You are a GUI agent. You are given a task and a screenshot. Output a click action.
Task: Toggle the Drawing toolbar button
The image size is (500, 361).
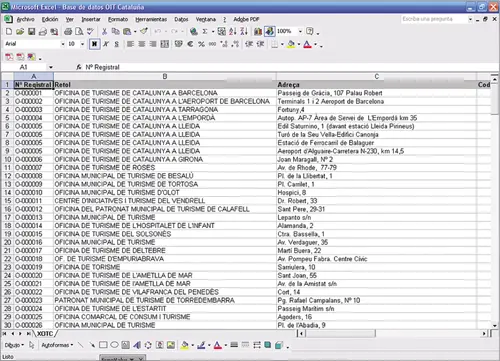coord(269,32)
